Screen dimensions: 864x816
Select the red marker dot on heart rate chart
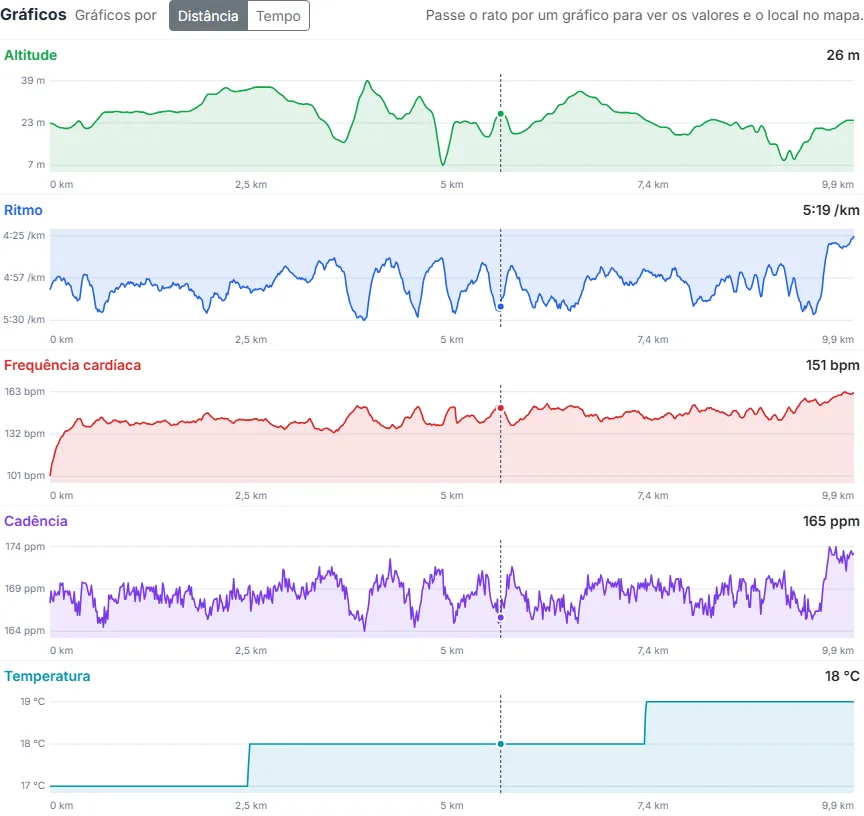coord(500,408)
